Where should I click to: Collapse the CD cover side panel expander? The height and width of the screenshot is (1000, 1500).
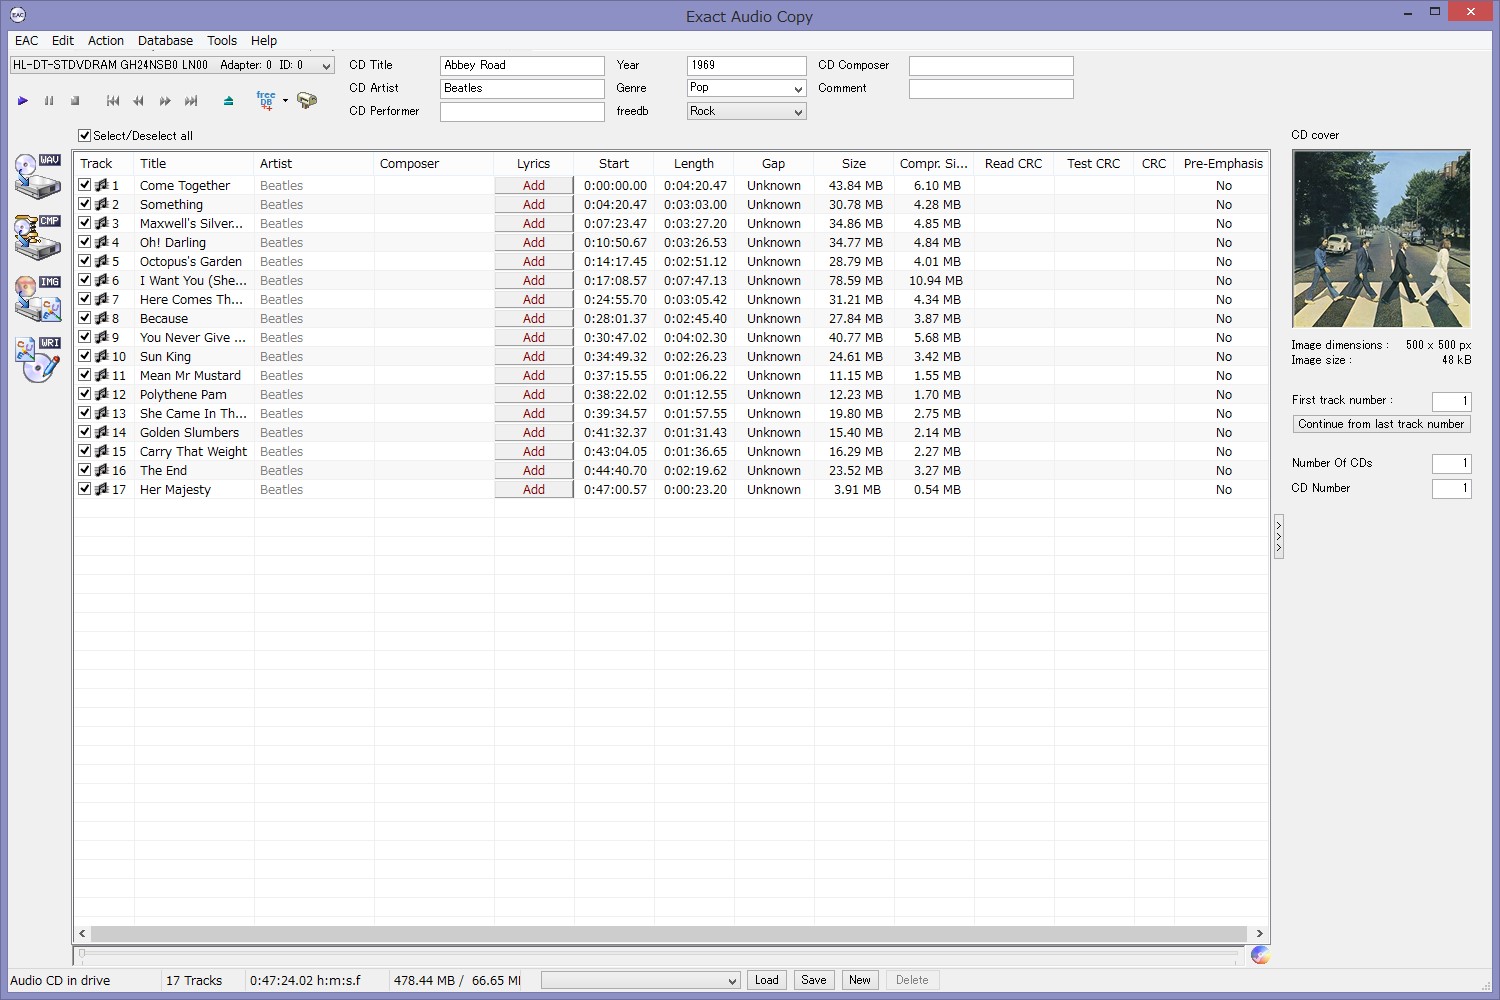1278,537
